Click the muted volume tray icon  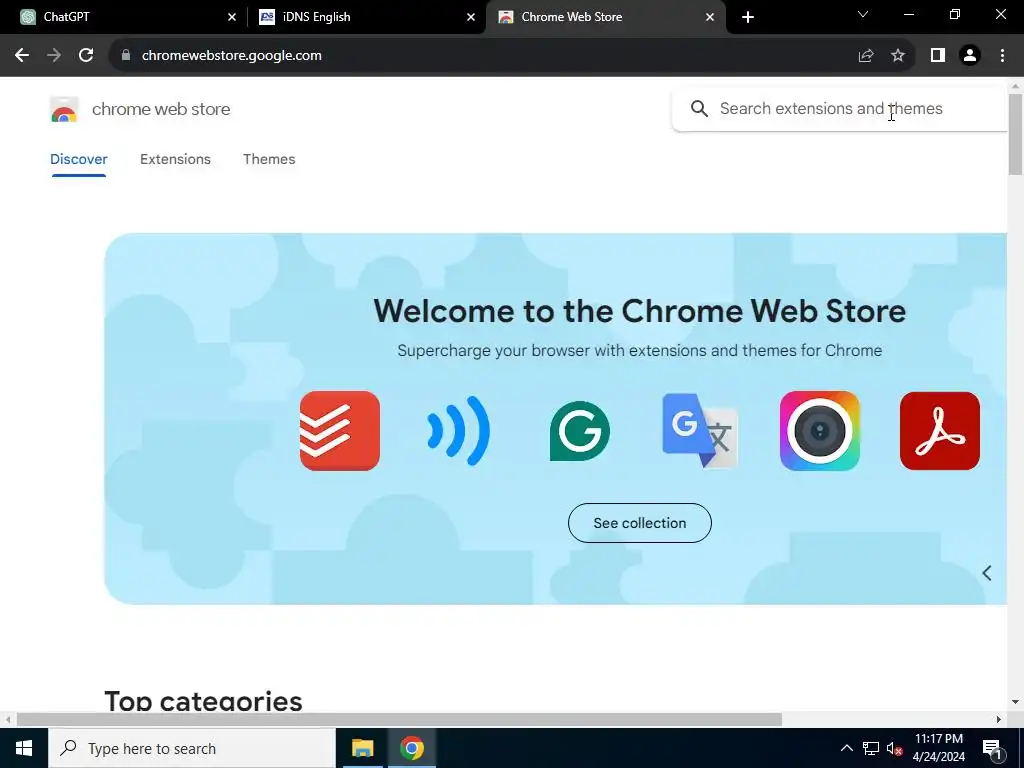point(894,748)
